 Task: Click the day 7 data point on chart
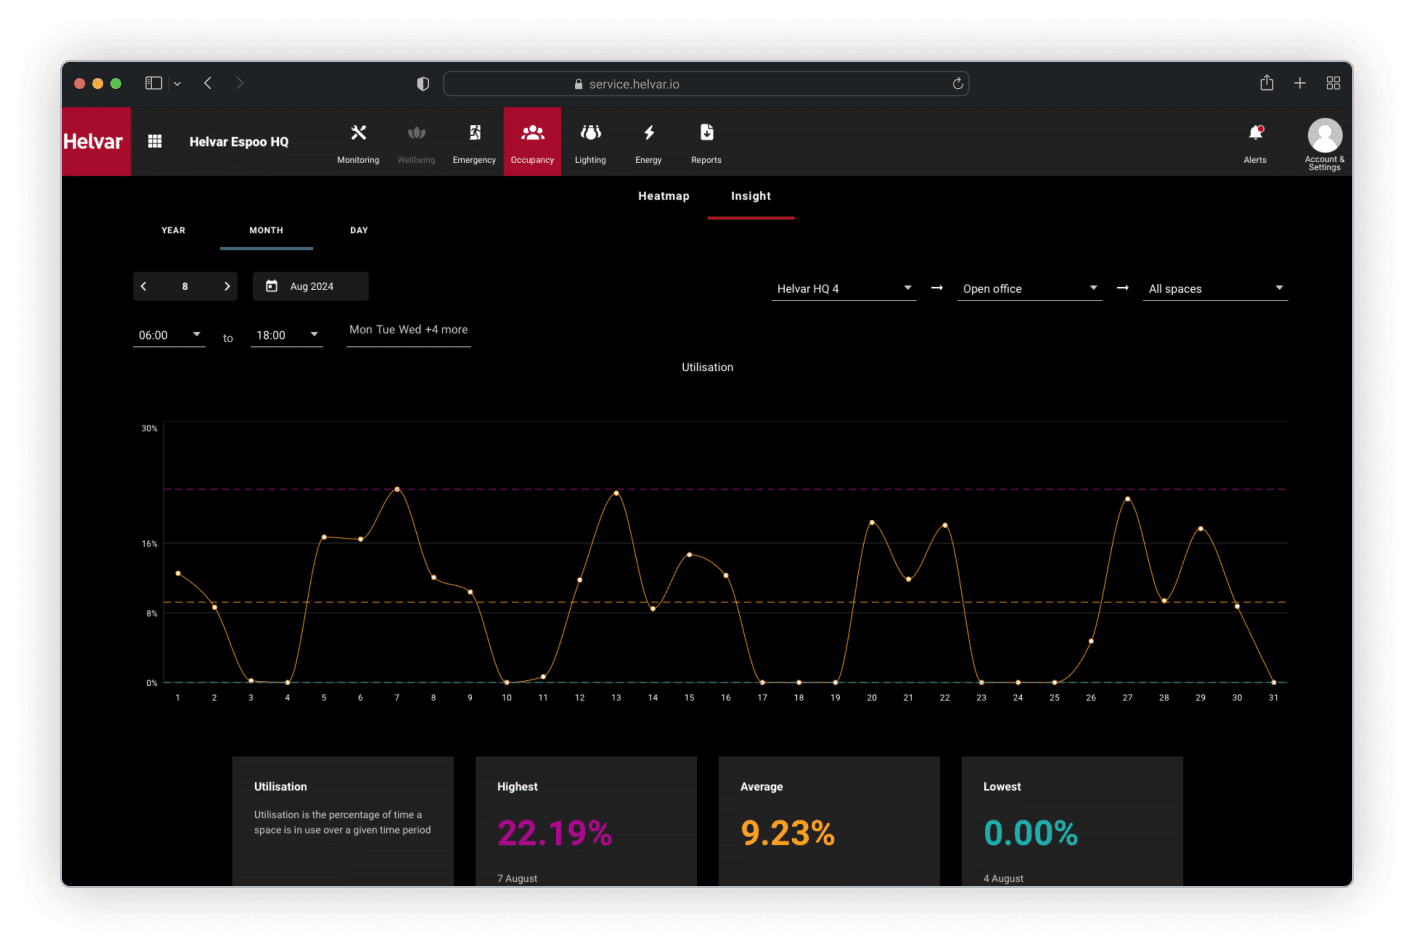pyautogui.click(x=397, y=489)
